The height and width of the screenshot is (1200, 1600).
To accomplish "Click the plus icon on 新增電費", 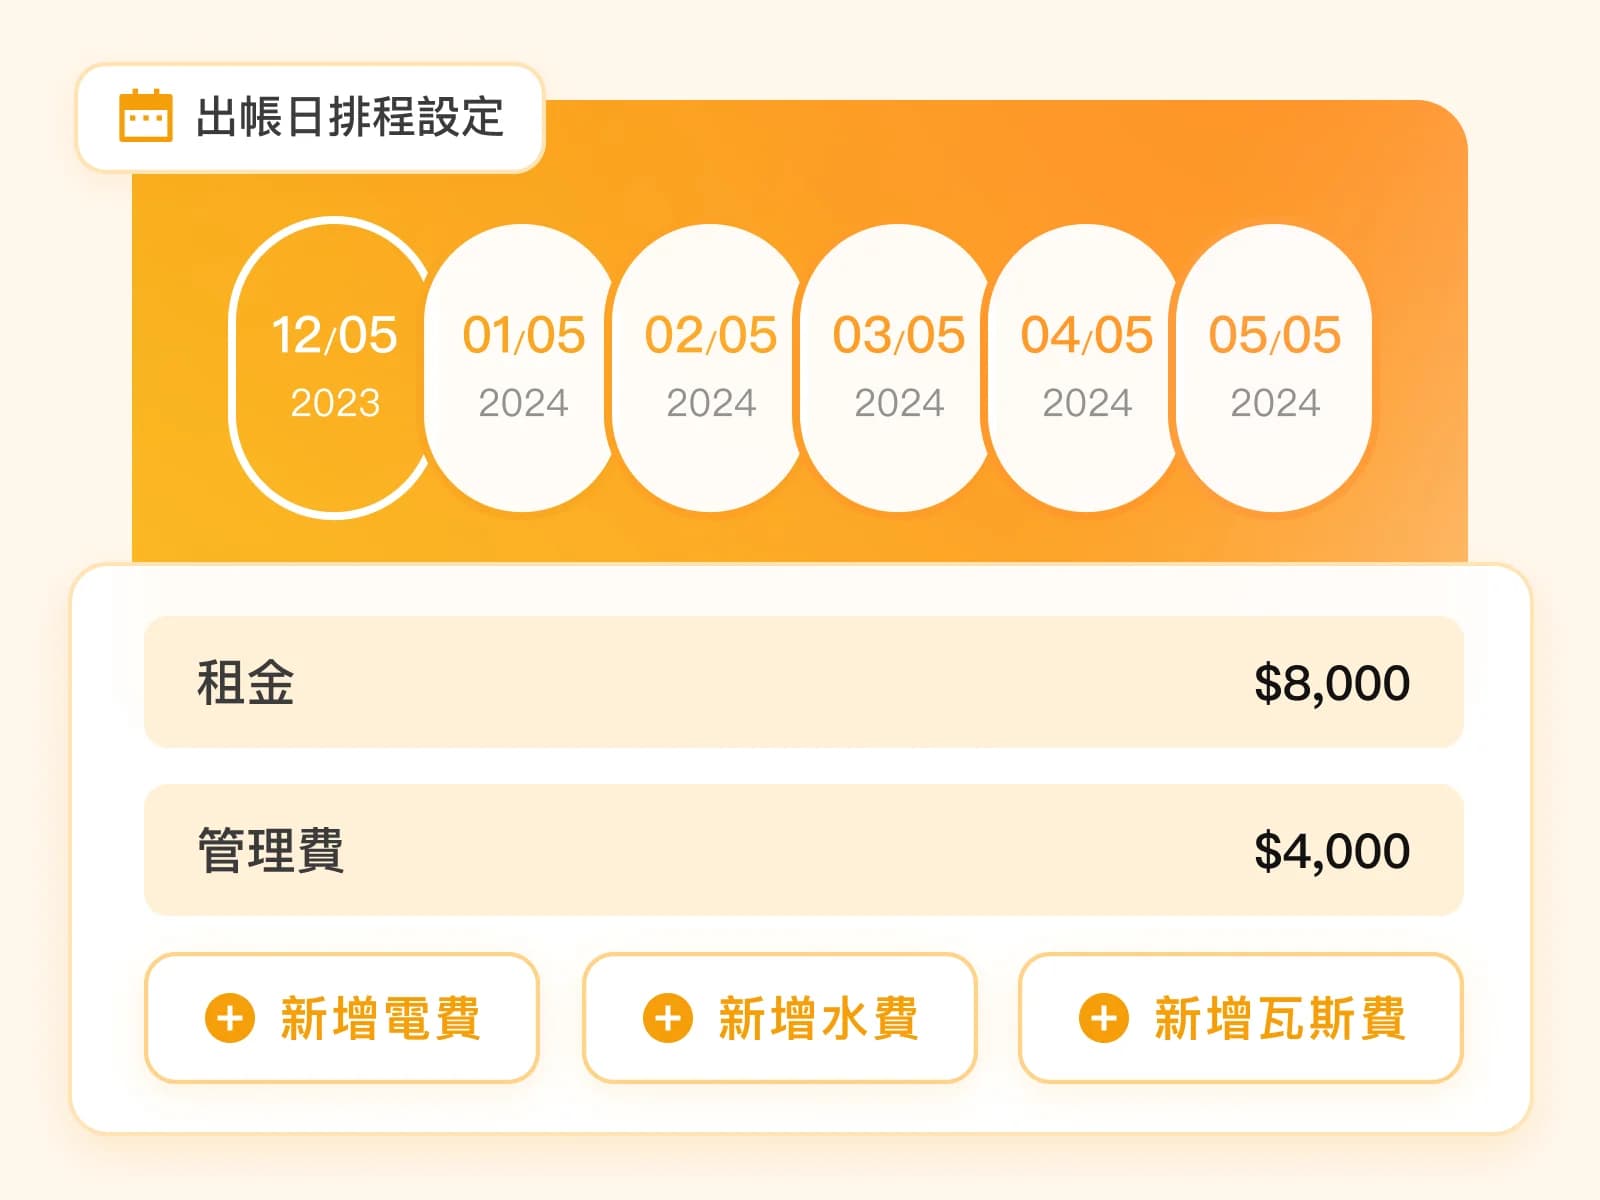I will [x=230, y=1018].
